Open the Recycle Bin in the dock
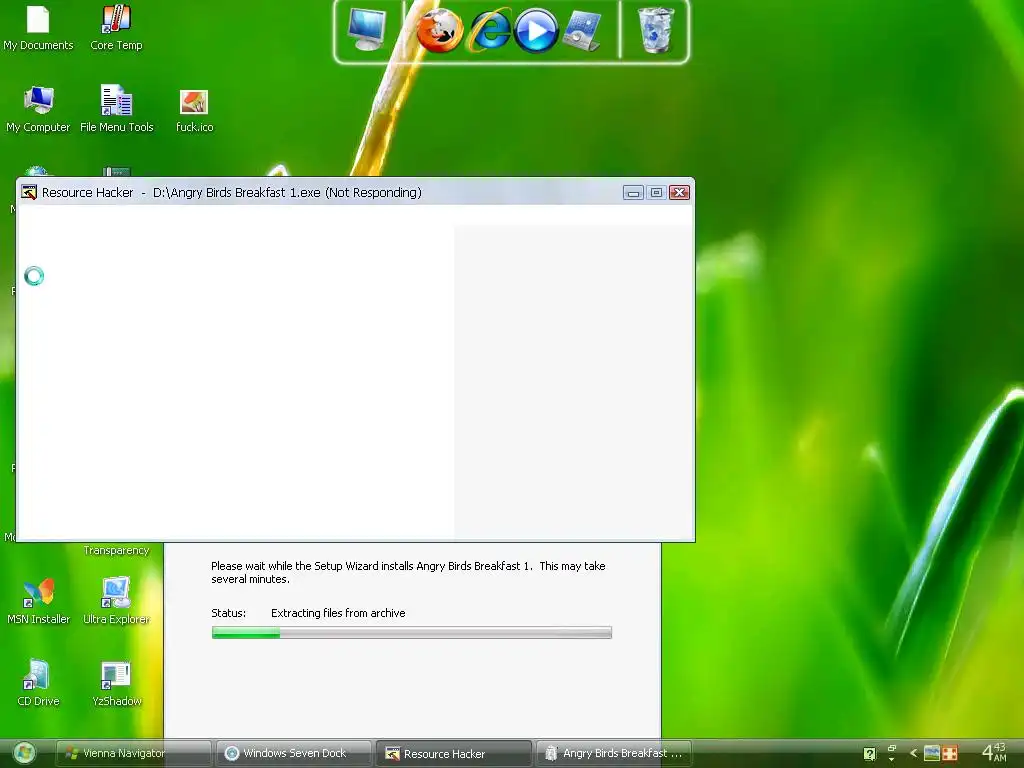 [655, 30]
